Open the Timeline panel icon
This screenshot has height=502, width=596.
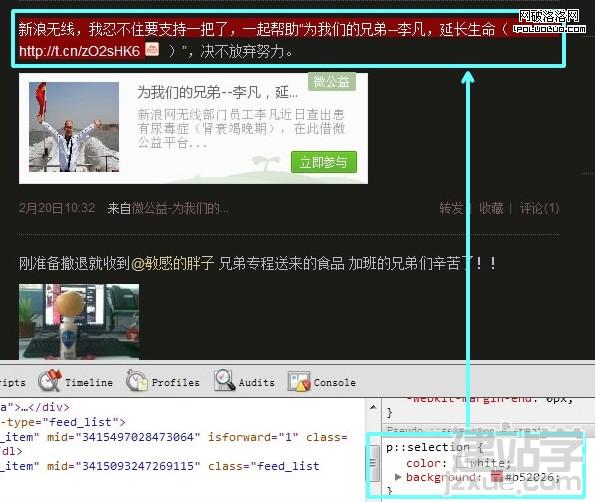50,380
